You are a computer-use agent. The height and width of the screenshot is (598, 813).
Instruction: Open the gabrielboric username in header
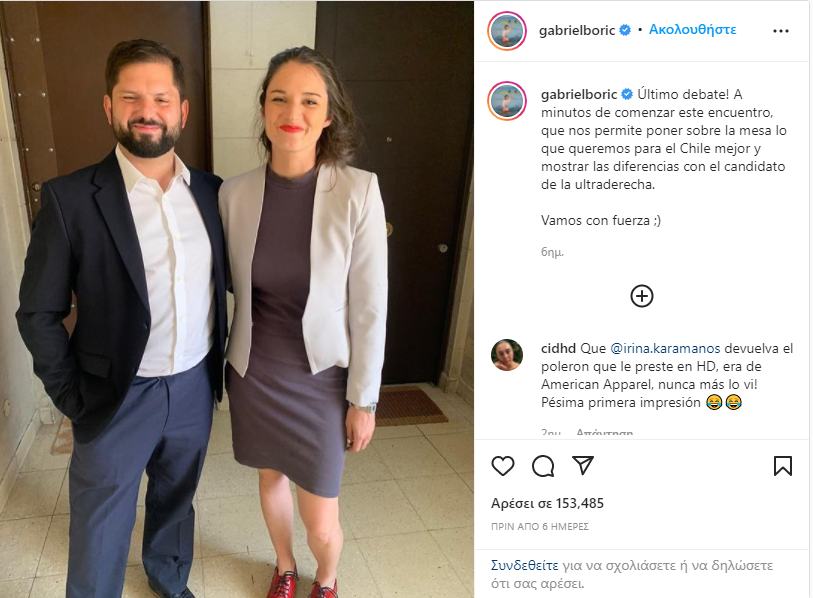(577, 31)
